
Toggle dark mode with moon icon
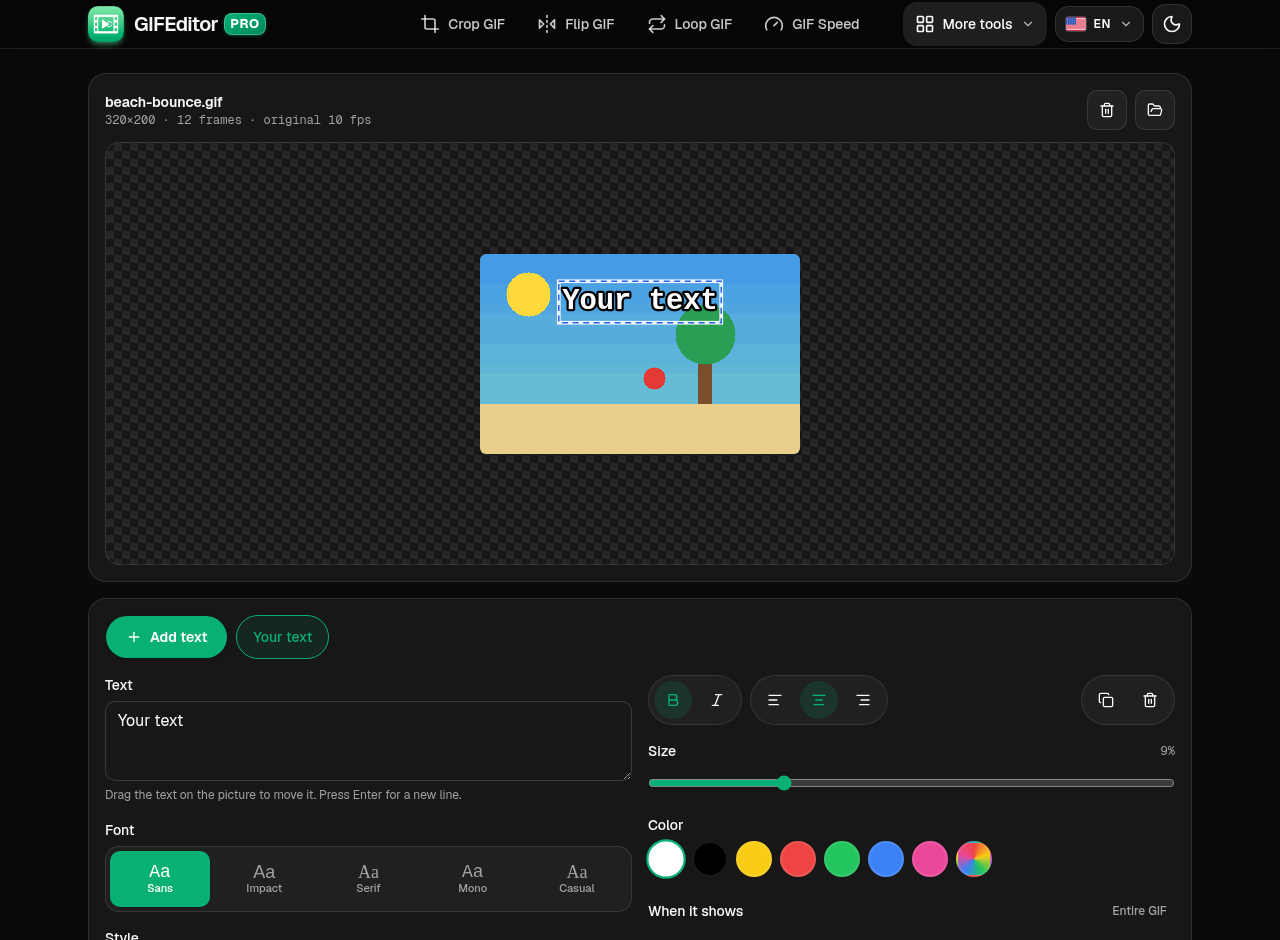tap(1172, 24)
